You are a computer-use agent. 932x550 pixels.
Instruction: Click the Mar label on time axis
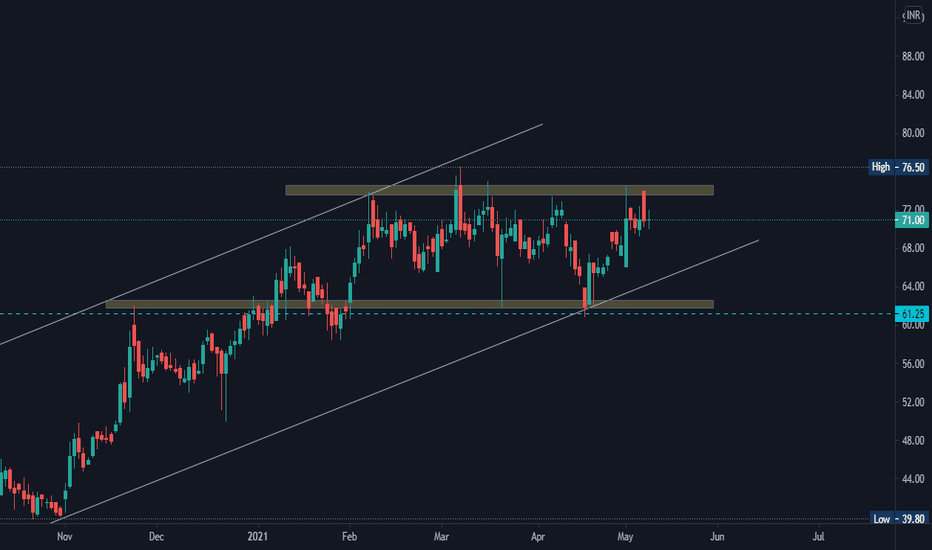pos(441,536)
